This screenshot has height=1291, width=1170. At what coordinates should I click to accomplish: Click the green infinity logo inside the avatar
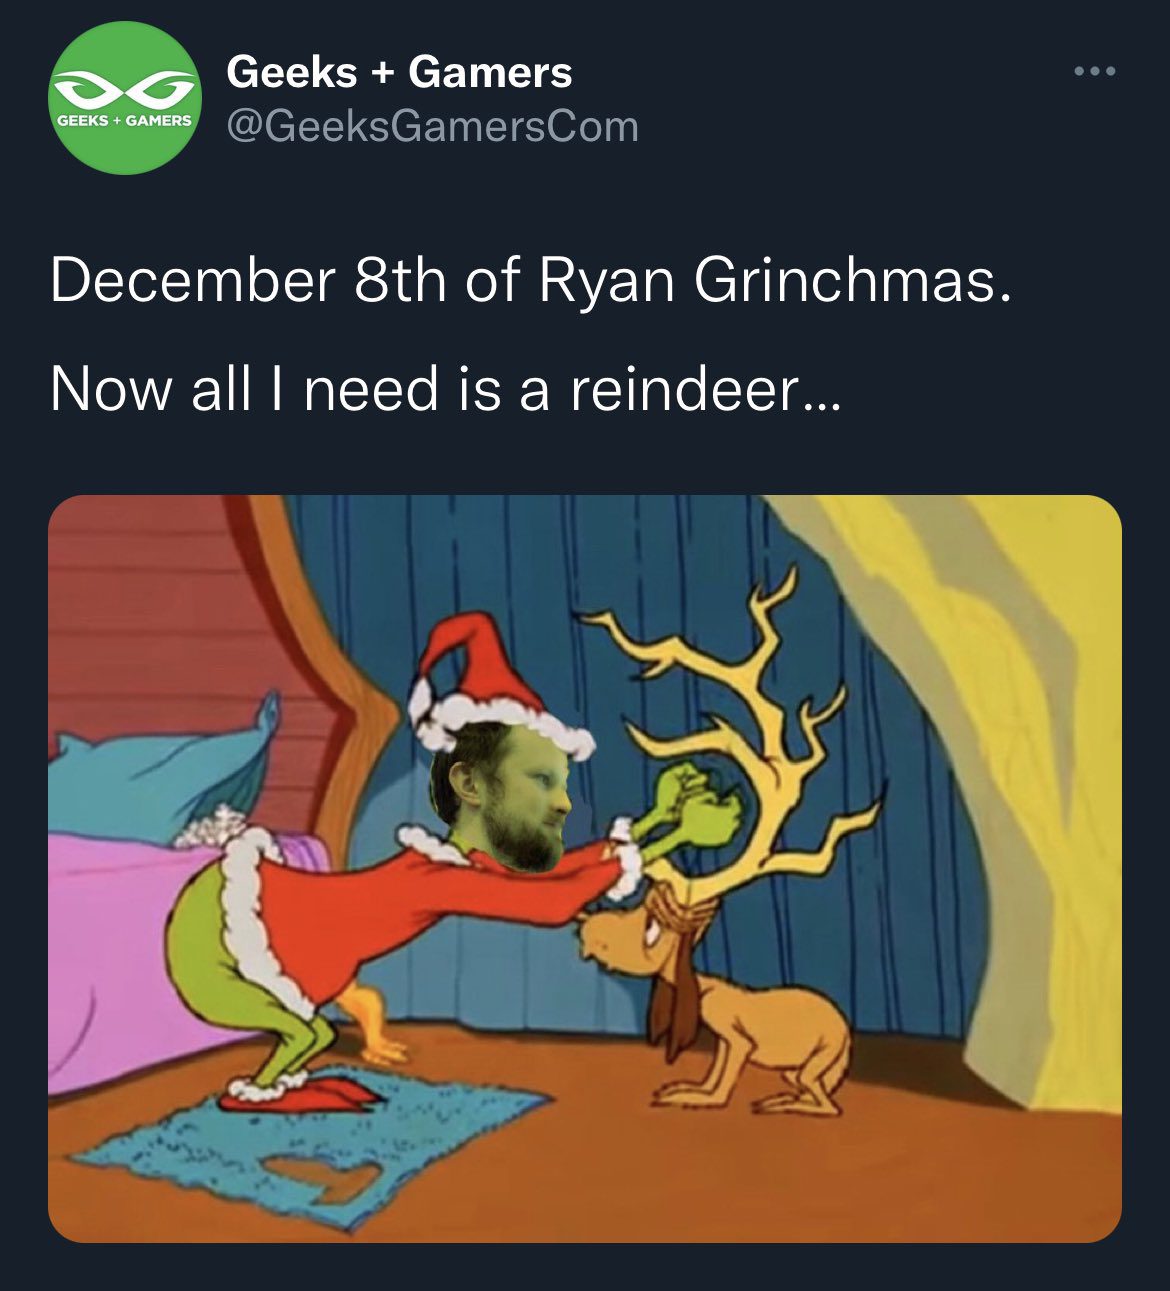[125, 90]
